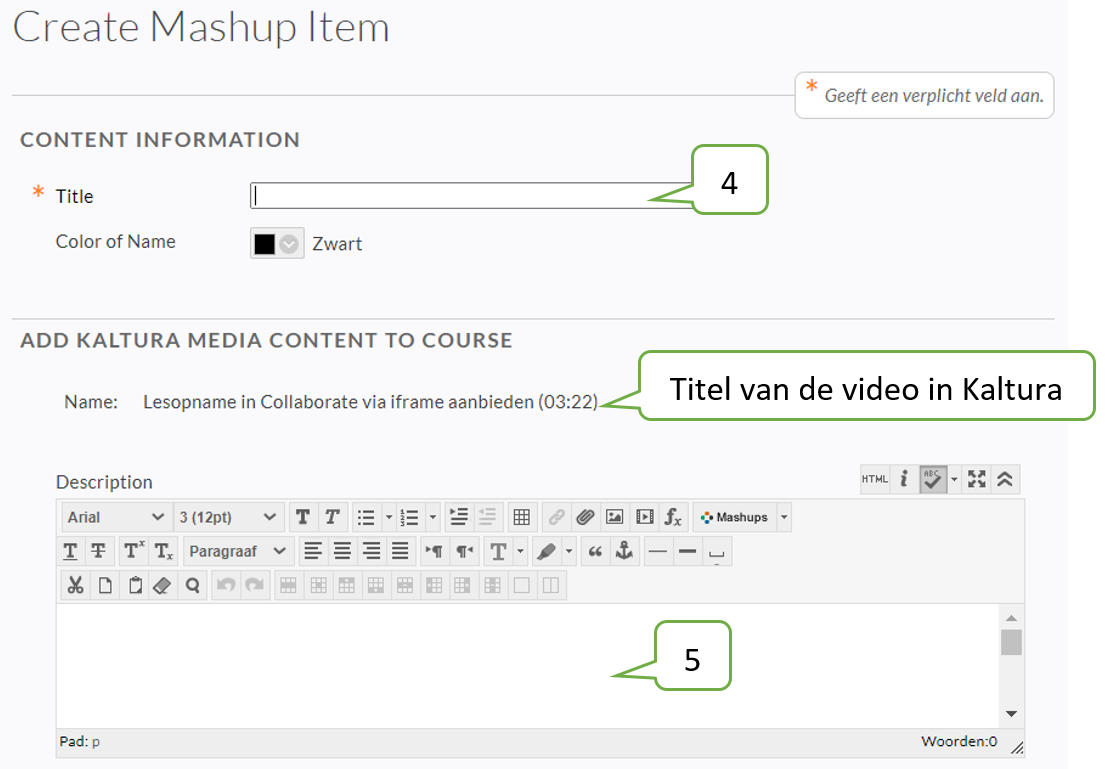Open the math formula editor (fx)
Viewport: 1105px width, 769px height.
tap(673, 517)
